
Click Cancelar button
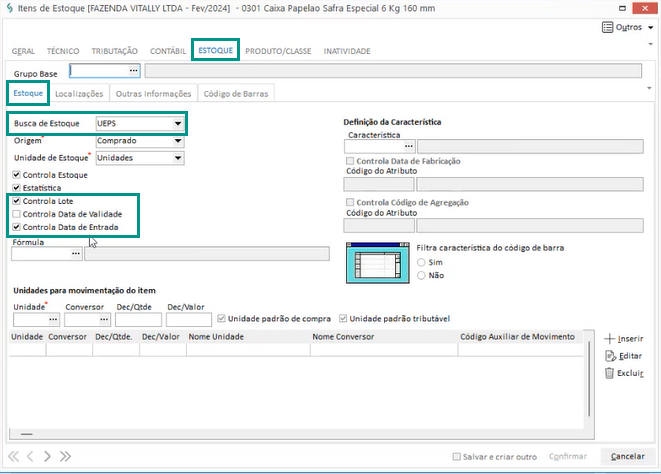coord(627,456)
